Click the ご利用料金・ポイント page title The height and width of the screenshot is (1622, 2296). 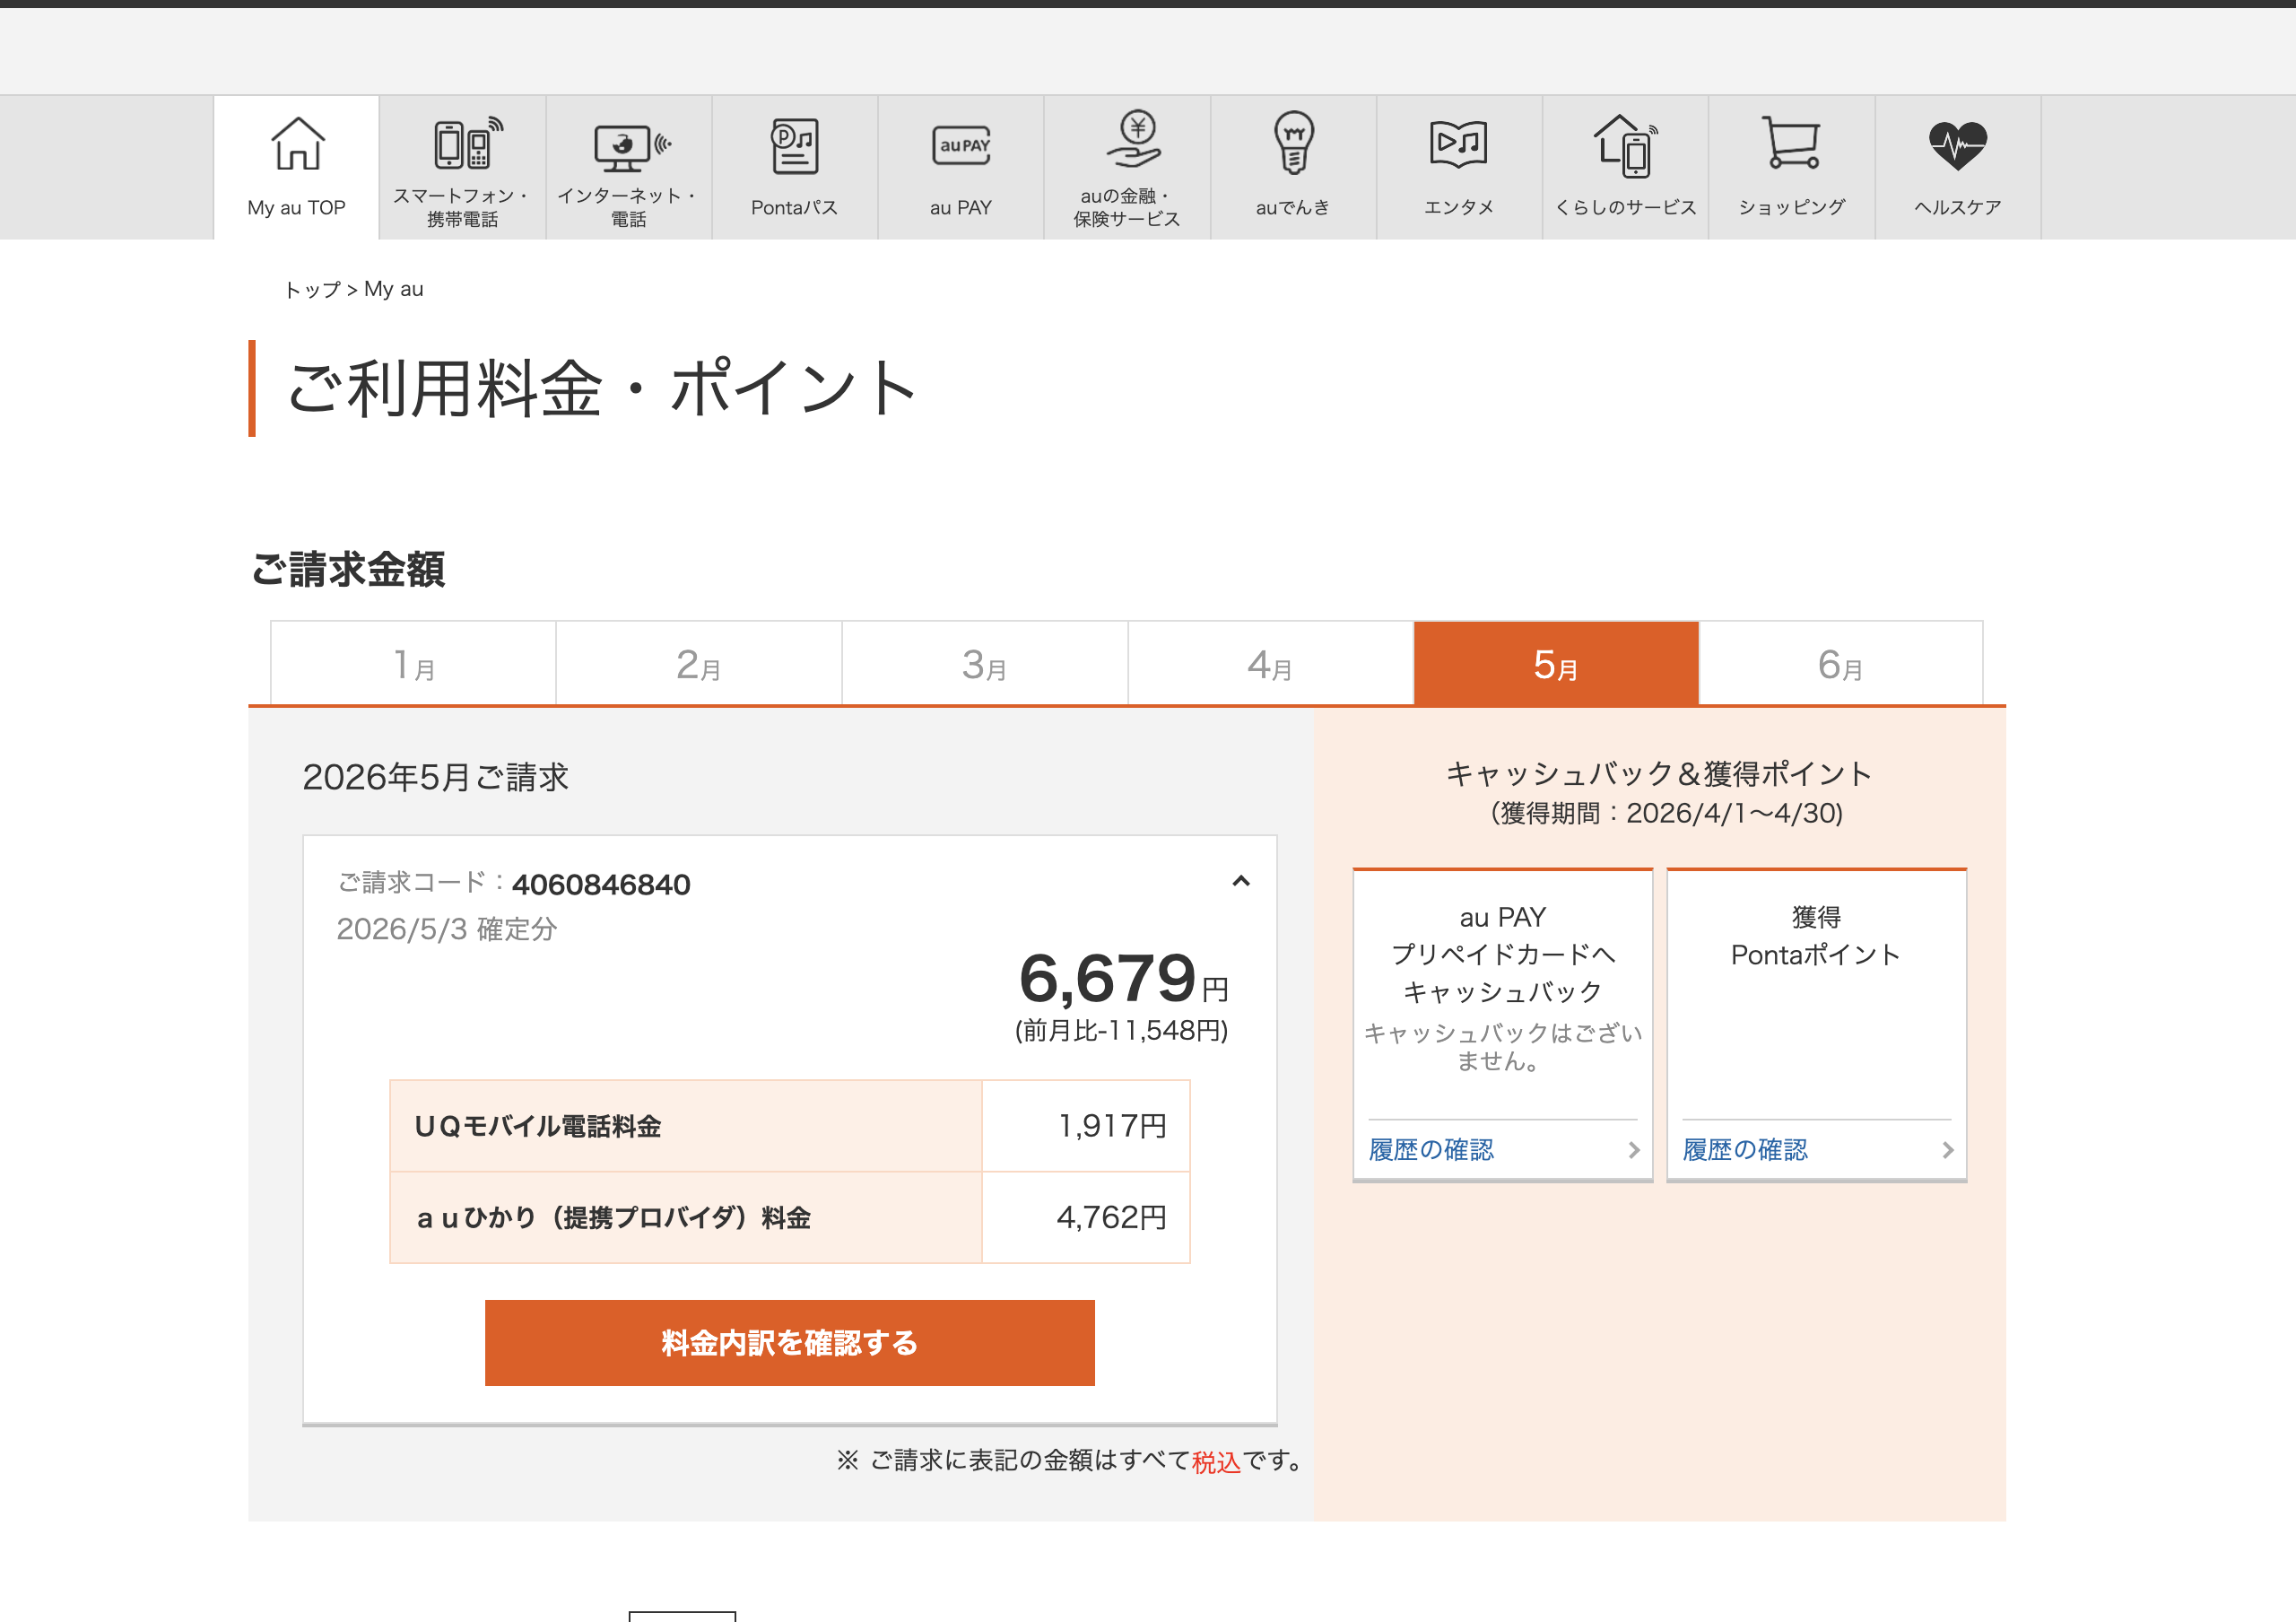coord(602,388)
